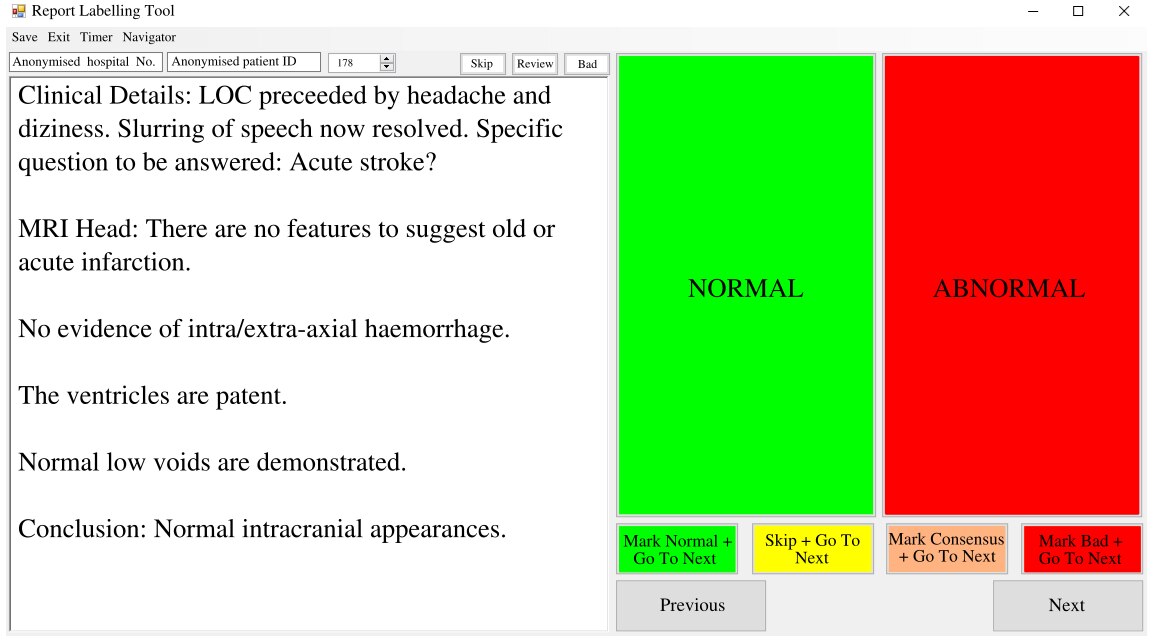The height and width of the screenshot is (643, 1153).
Task: Click Mark Bad + Go To Next
Action: pyautogui.click(x=1081, y=550)
